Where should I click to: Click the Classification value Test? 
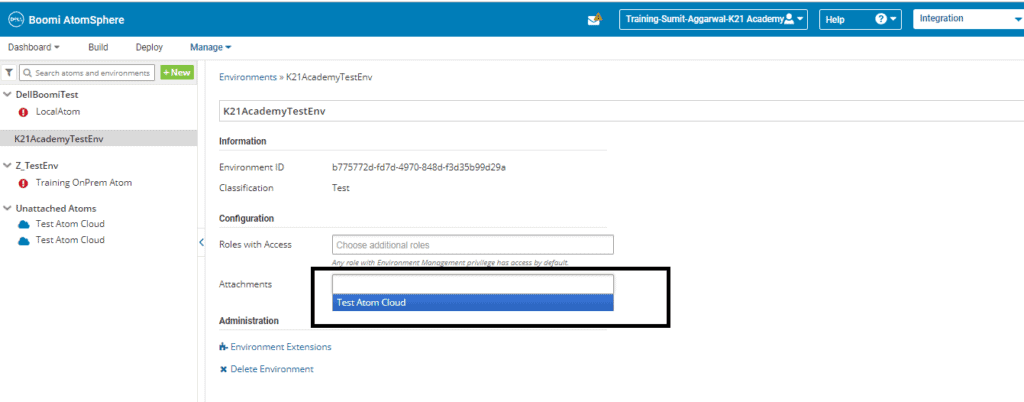coord(341,188)
